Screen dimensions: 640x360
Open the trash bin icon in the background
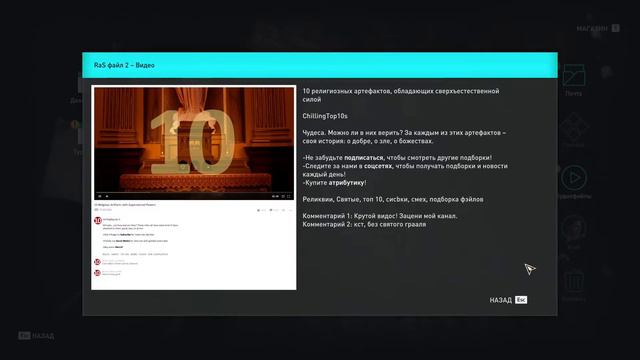pyautogui.click(x=574, y=281)
